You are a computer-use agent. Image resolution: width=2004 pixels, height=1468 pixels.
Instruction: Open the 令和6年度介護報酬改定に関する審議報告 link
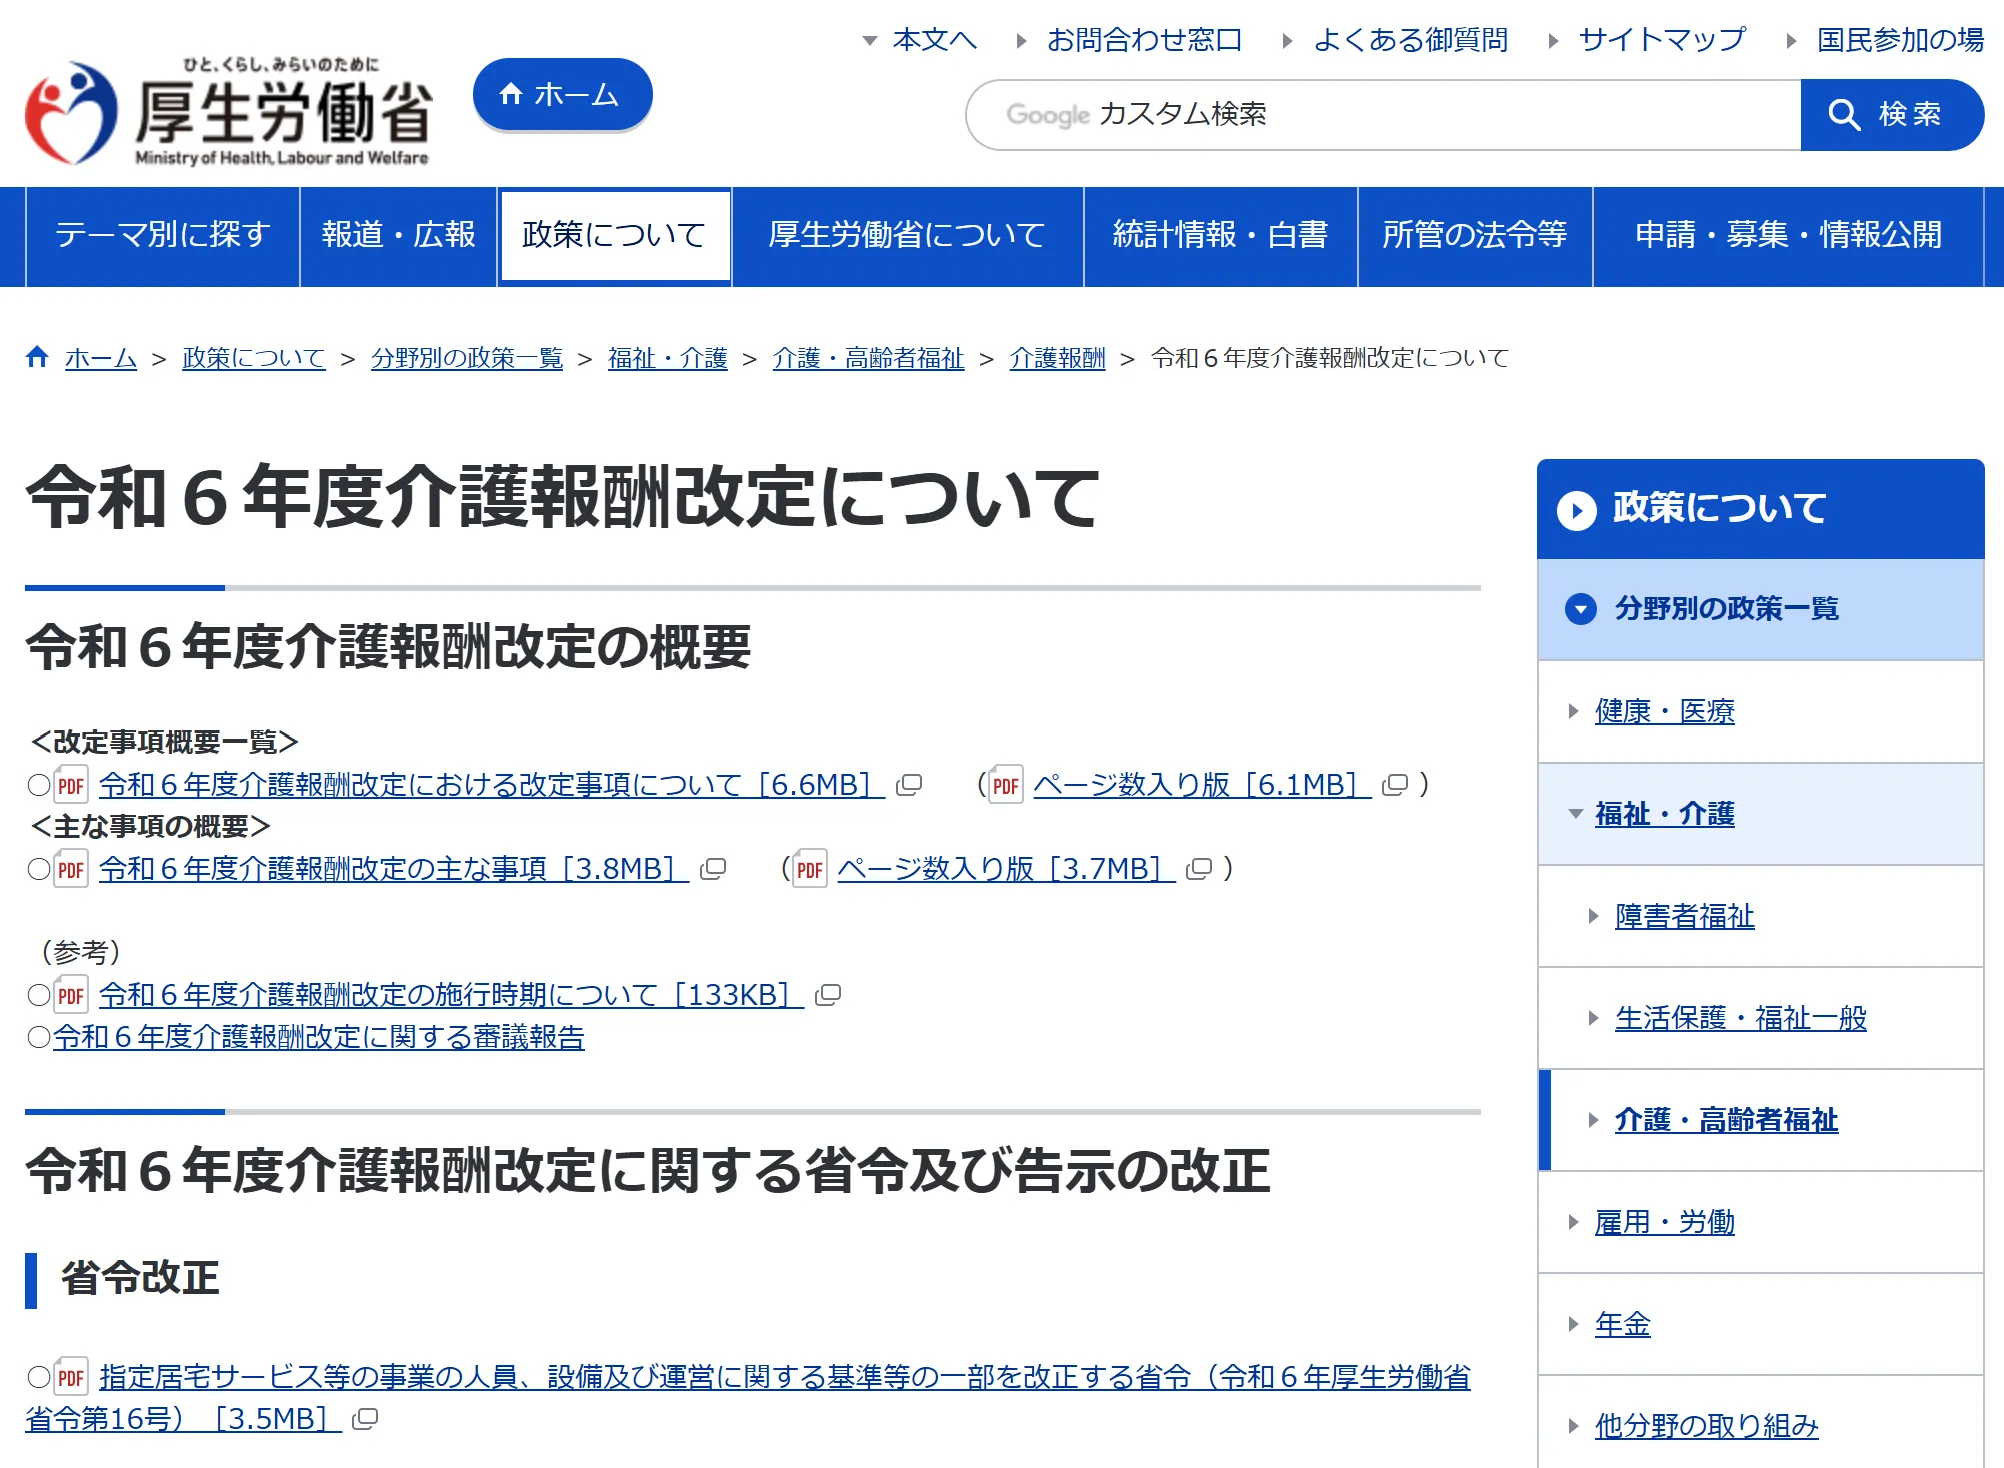tap(318, 1037)
